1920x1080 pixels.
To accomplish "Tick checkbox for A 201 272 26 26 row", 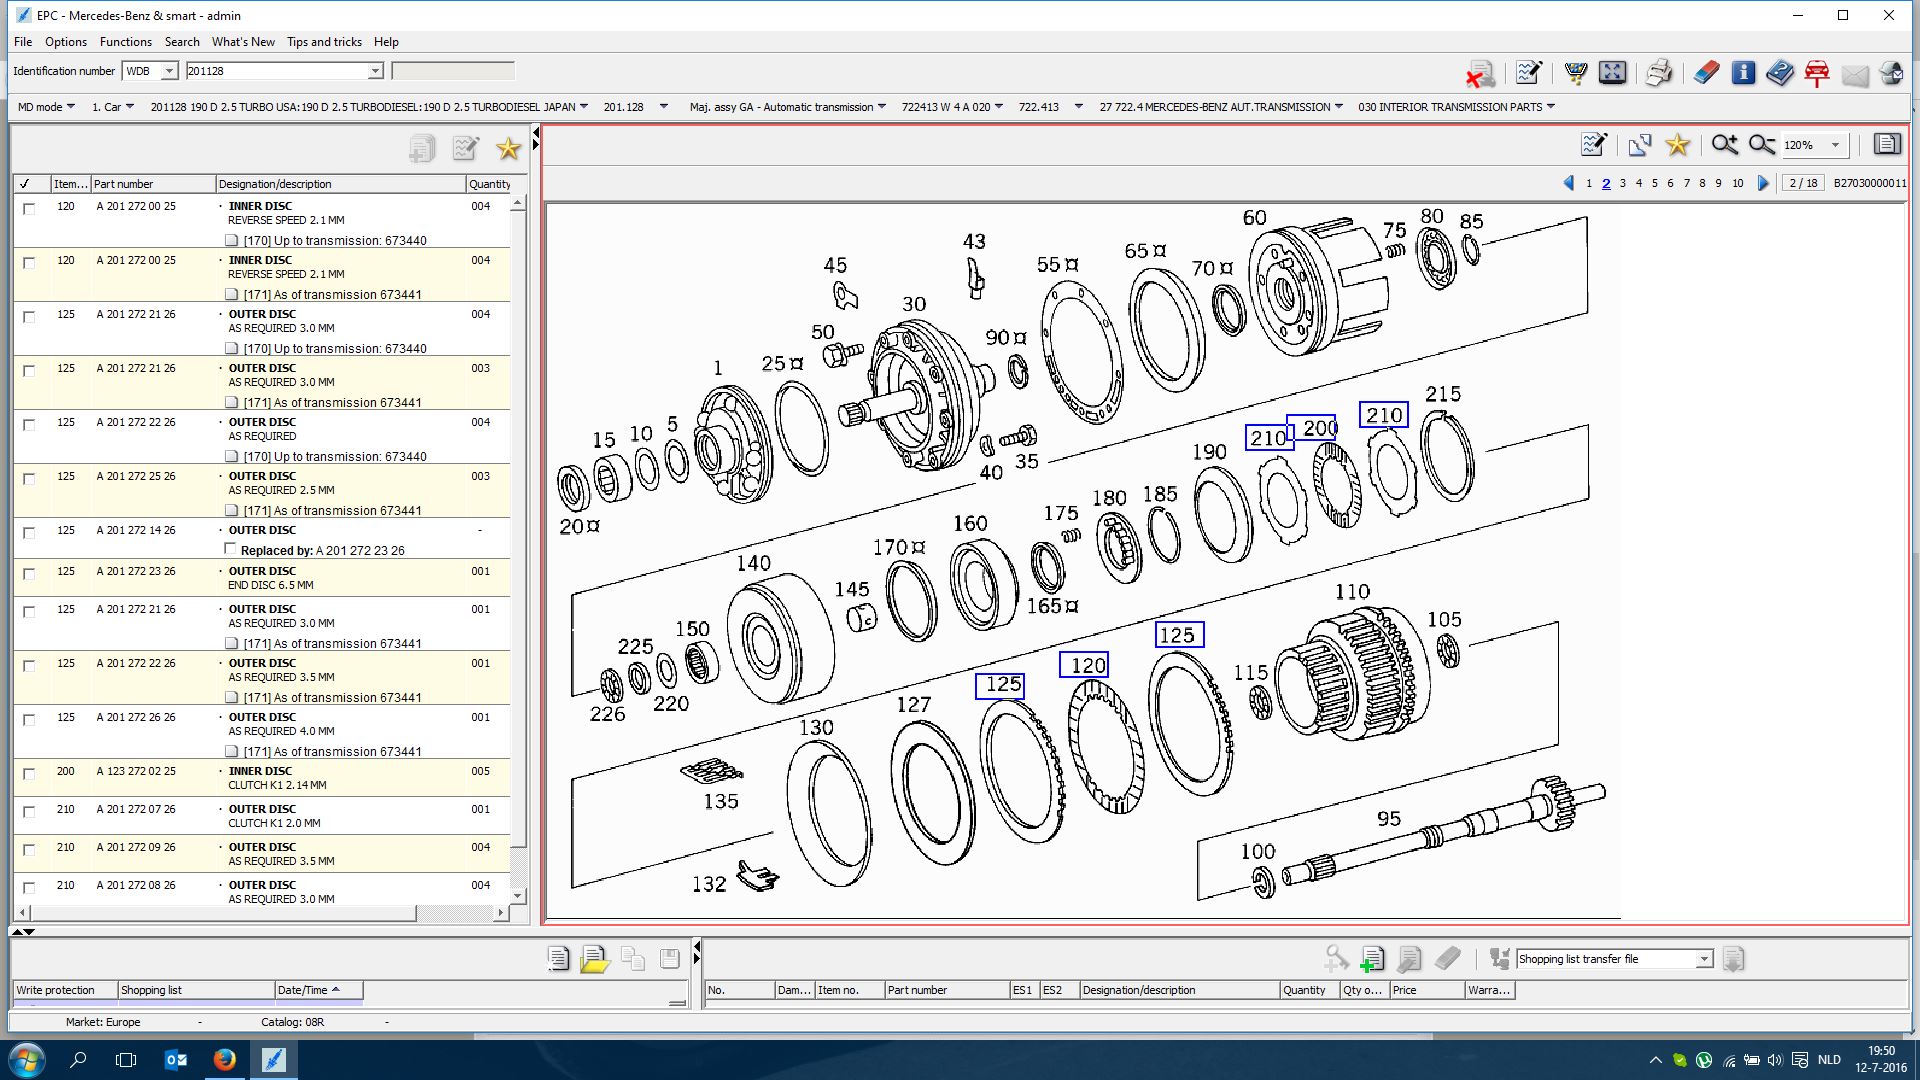I will [29, 719].
